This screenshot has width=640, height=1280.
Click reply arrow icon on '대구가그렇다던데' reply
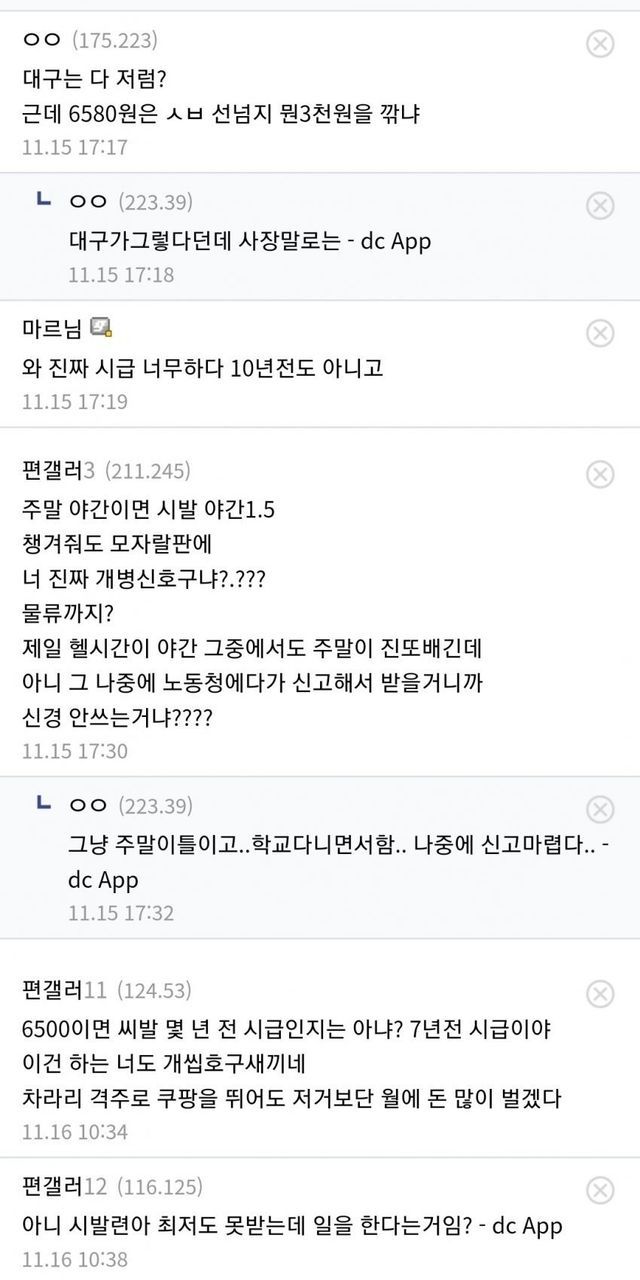coord(44,201)
